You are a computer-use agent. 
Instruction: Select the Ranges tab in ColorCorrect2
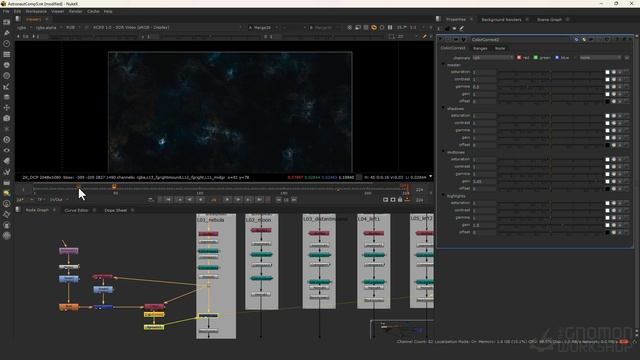coord(480,49)
